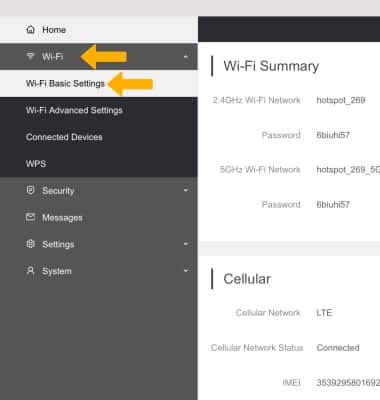Expand the Security submenu arrow
The width and height of the screenshot is (380, 400).
(186, 191)
